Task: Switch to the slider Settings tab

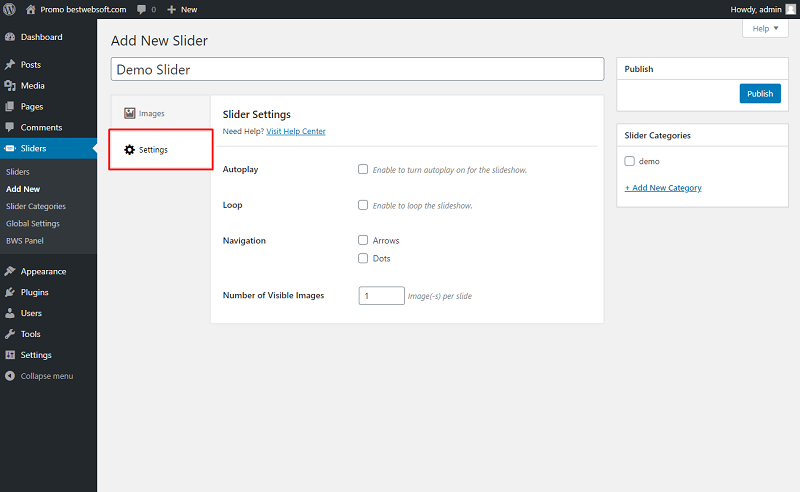Action: [161, 150]
